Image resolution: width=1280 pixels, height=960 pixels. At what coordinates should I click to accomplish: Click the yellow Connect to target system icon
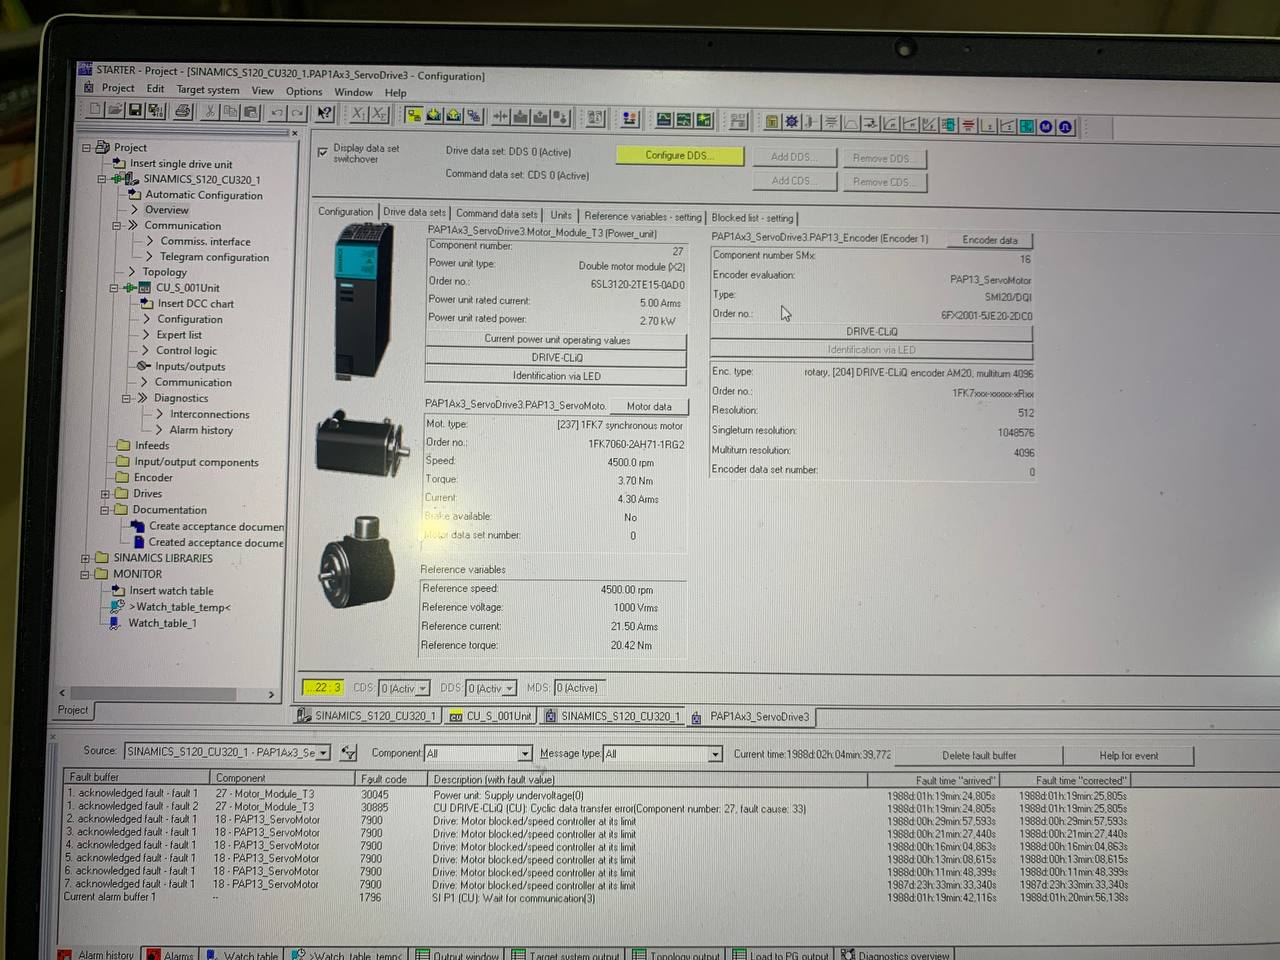[414, 115]
